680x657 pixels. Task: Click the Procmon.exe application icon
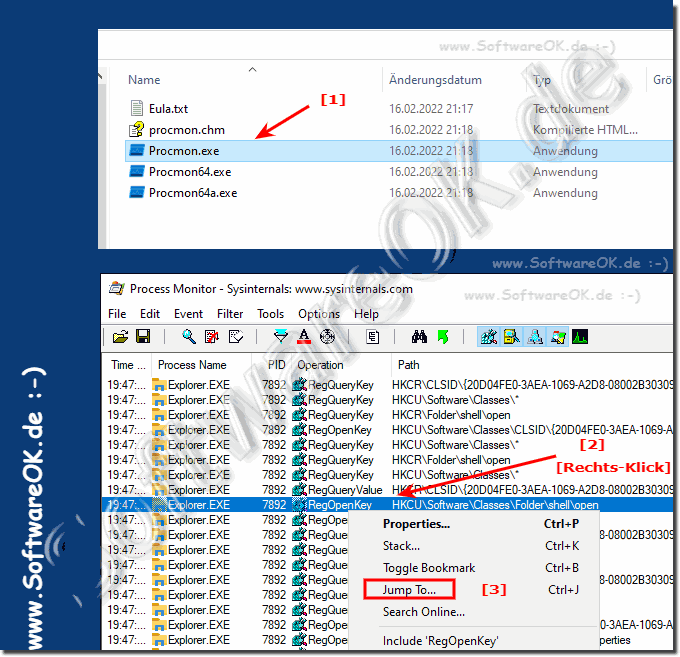(137, 150)
